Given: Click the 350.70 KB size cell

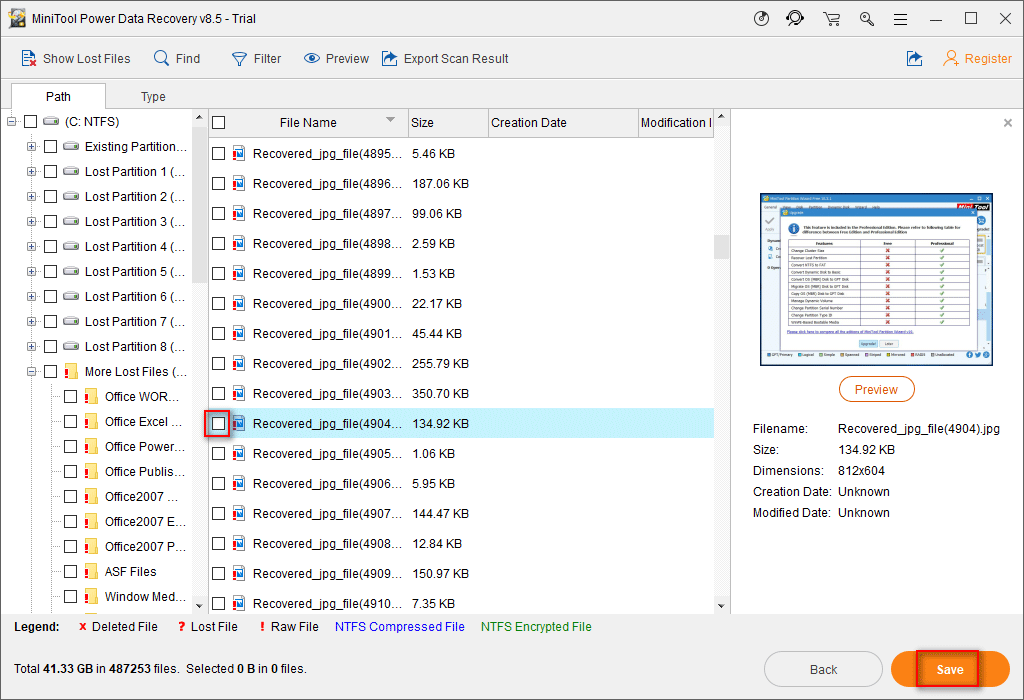Looking at the screenshot, I should [440, 394].
